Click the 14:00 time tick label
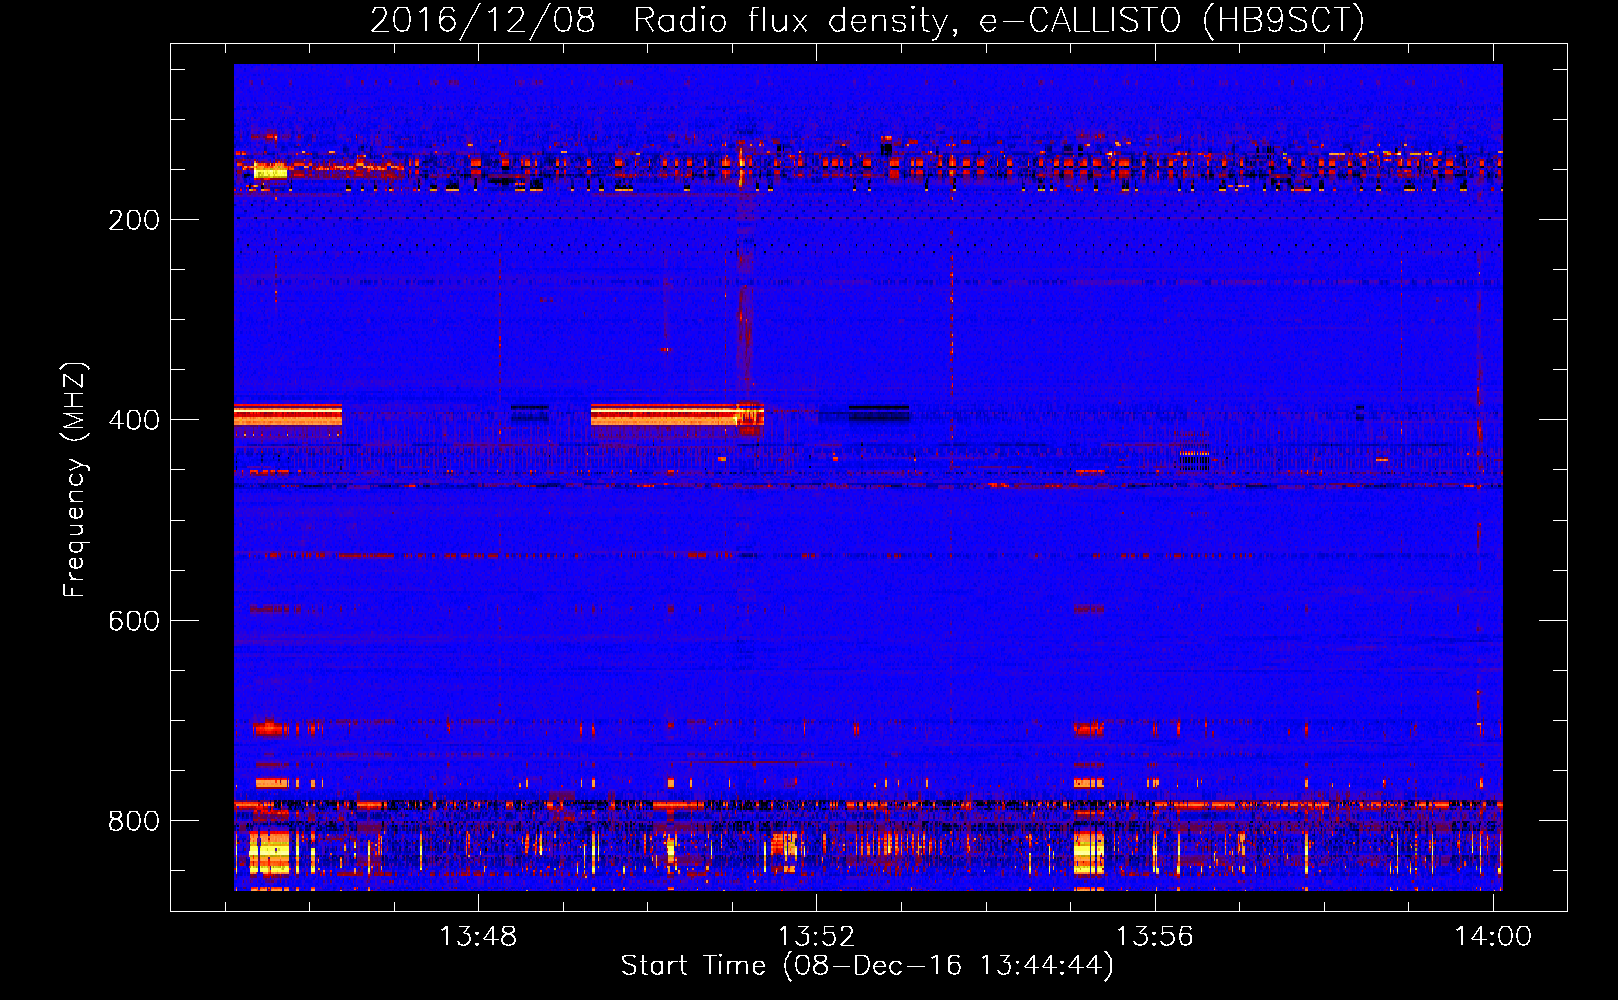The image size is (1618, 1000). pos(1493,936)
